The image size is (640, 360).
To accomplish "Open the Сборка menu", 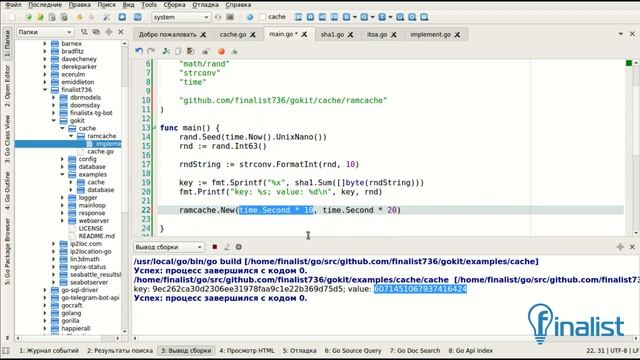I will pyautogui.click(x=174, y=4).
